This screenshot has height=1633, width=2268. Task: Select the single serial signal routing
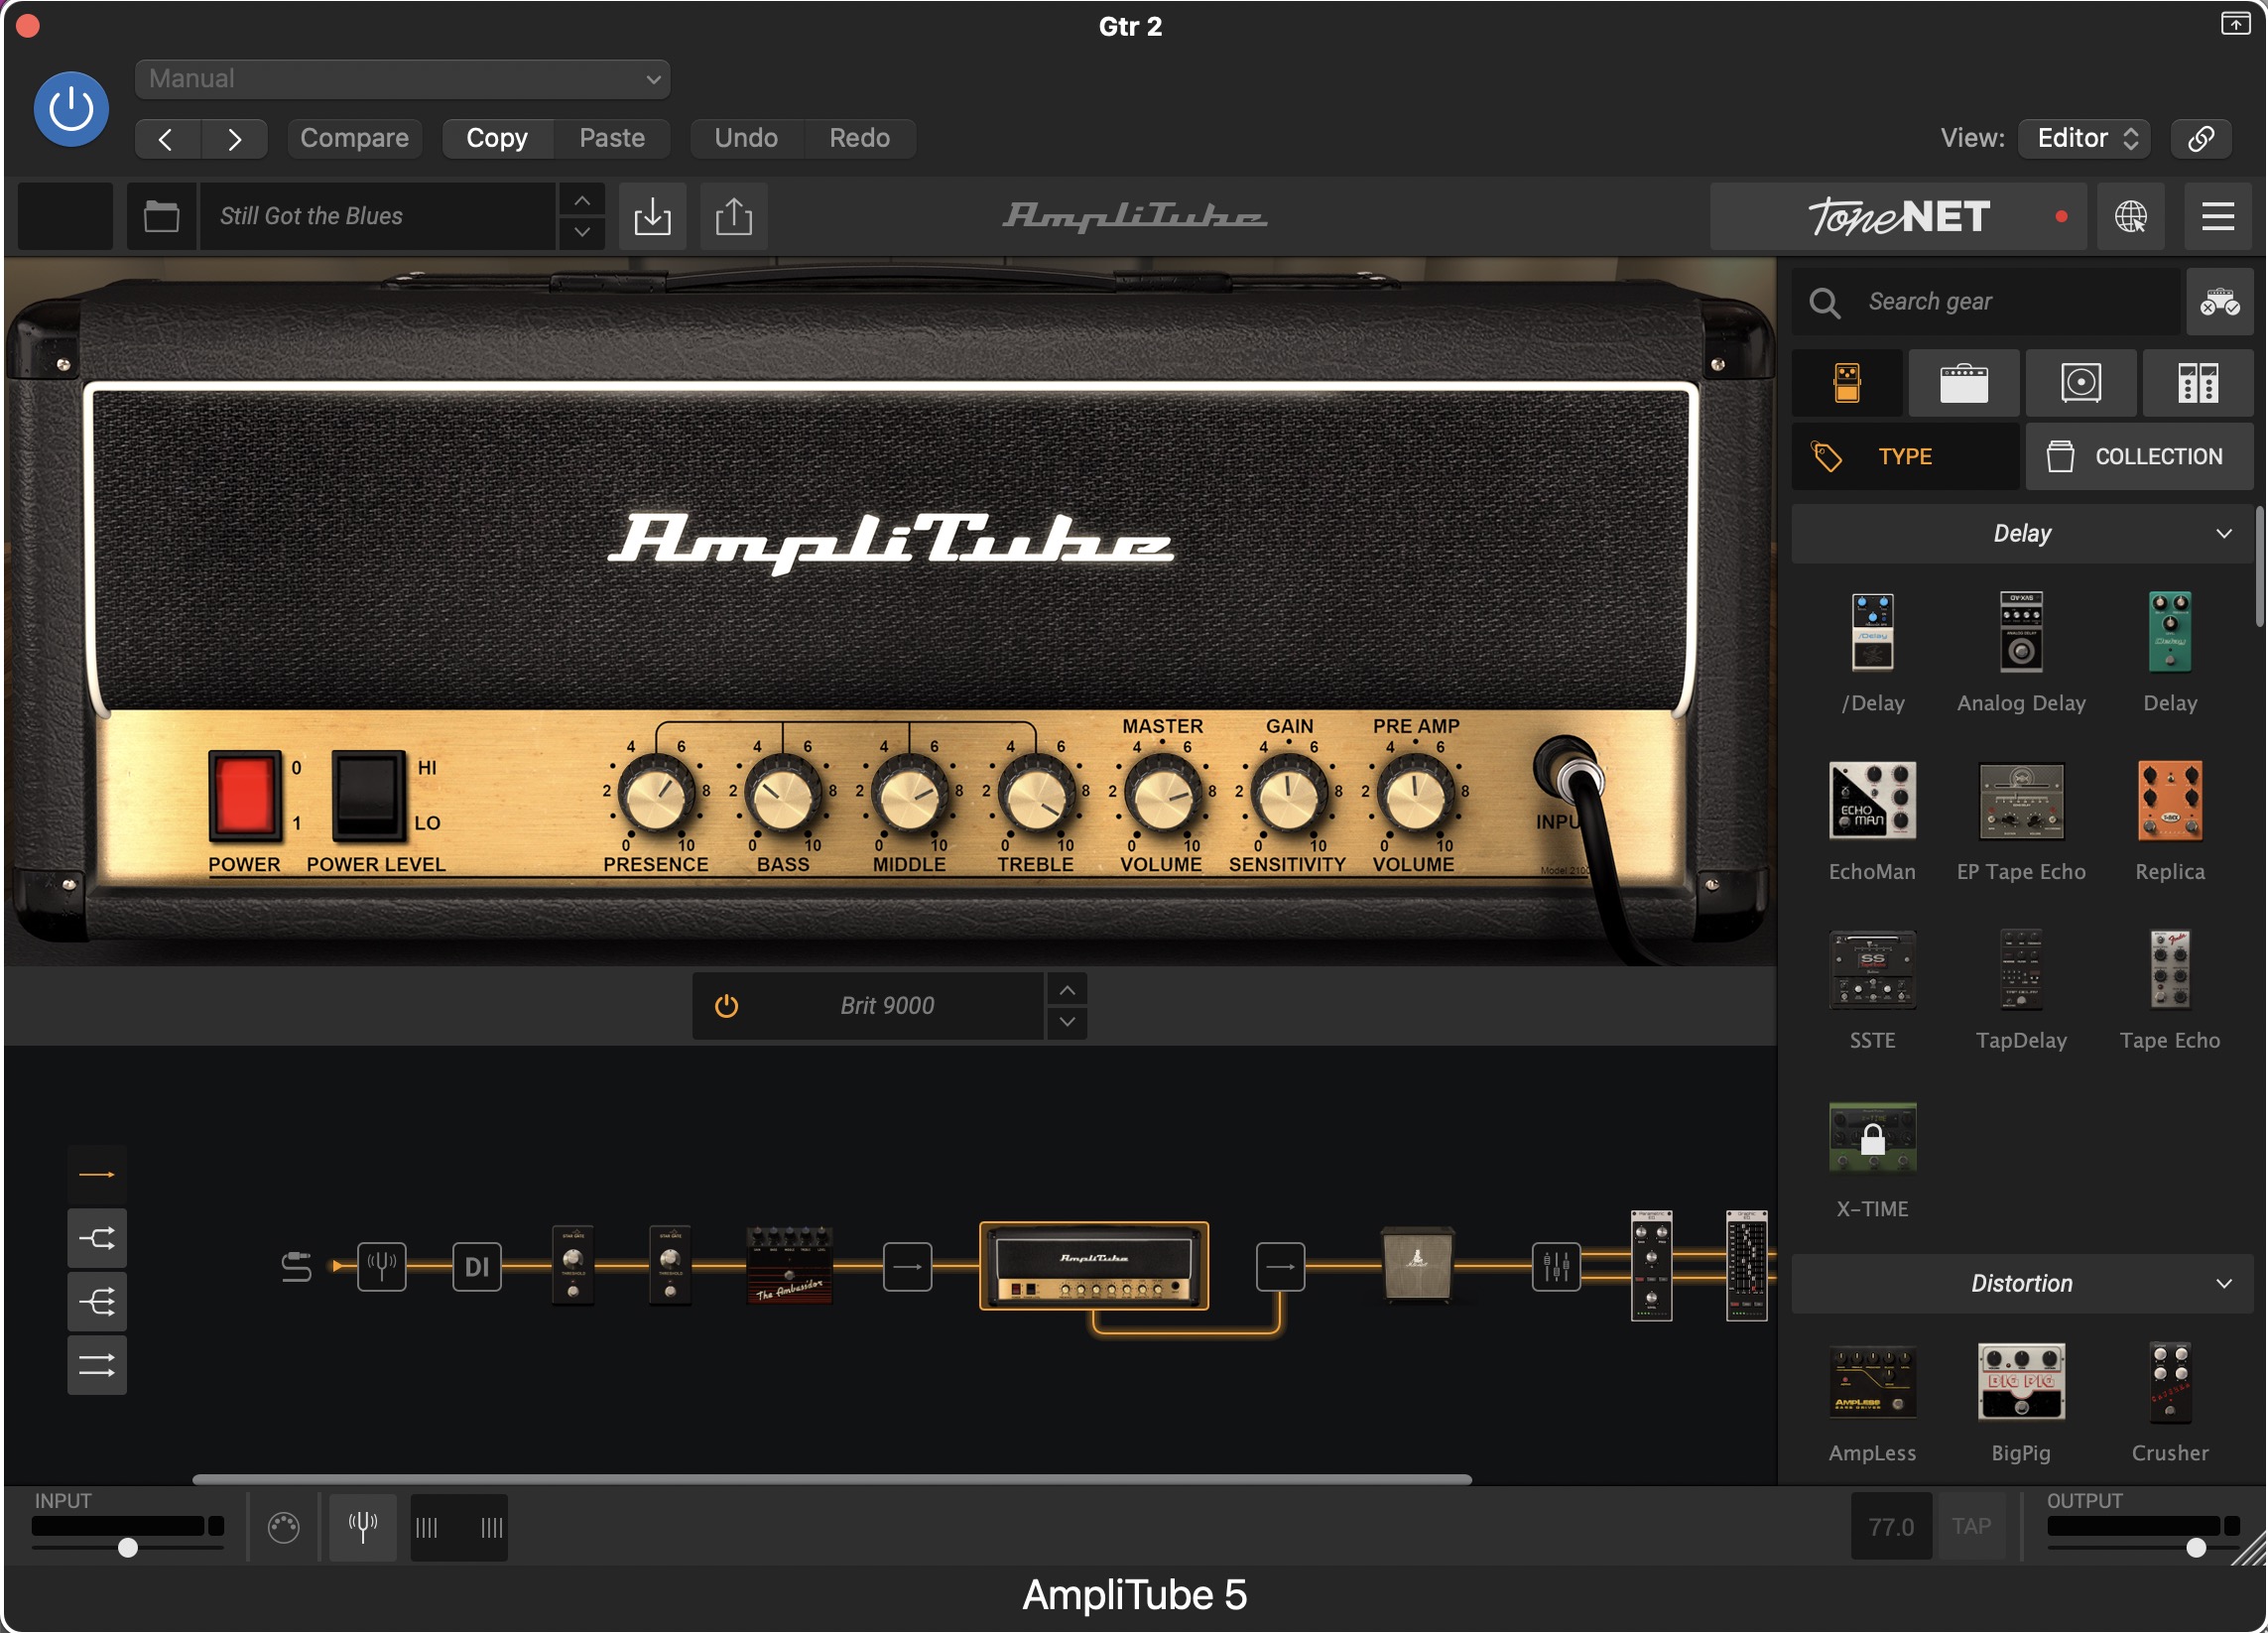coord(97,1174)
